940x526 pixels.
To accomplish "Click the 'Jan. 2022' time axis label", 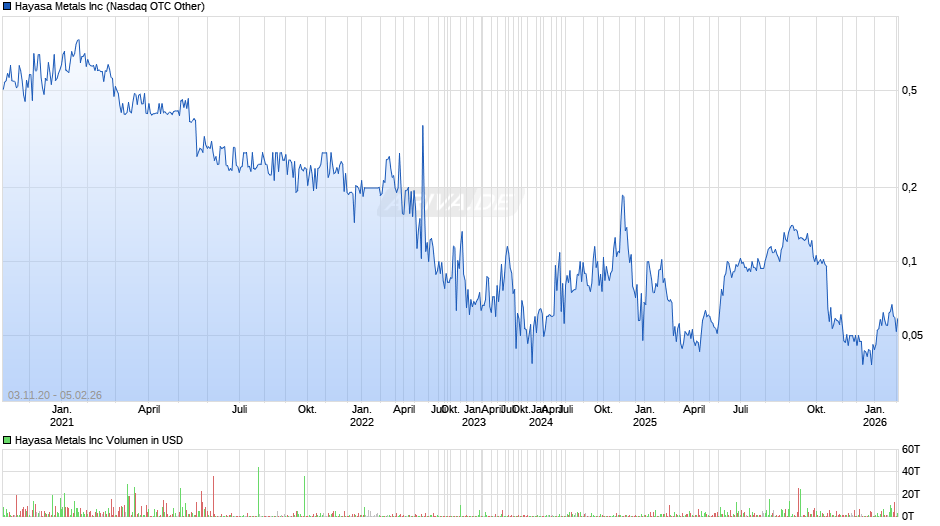I will pyautogui.click(x=361, y=416).
